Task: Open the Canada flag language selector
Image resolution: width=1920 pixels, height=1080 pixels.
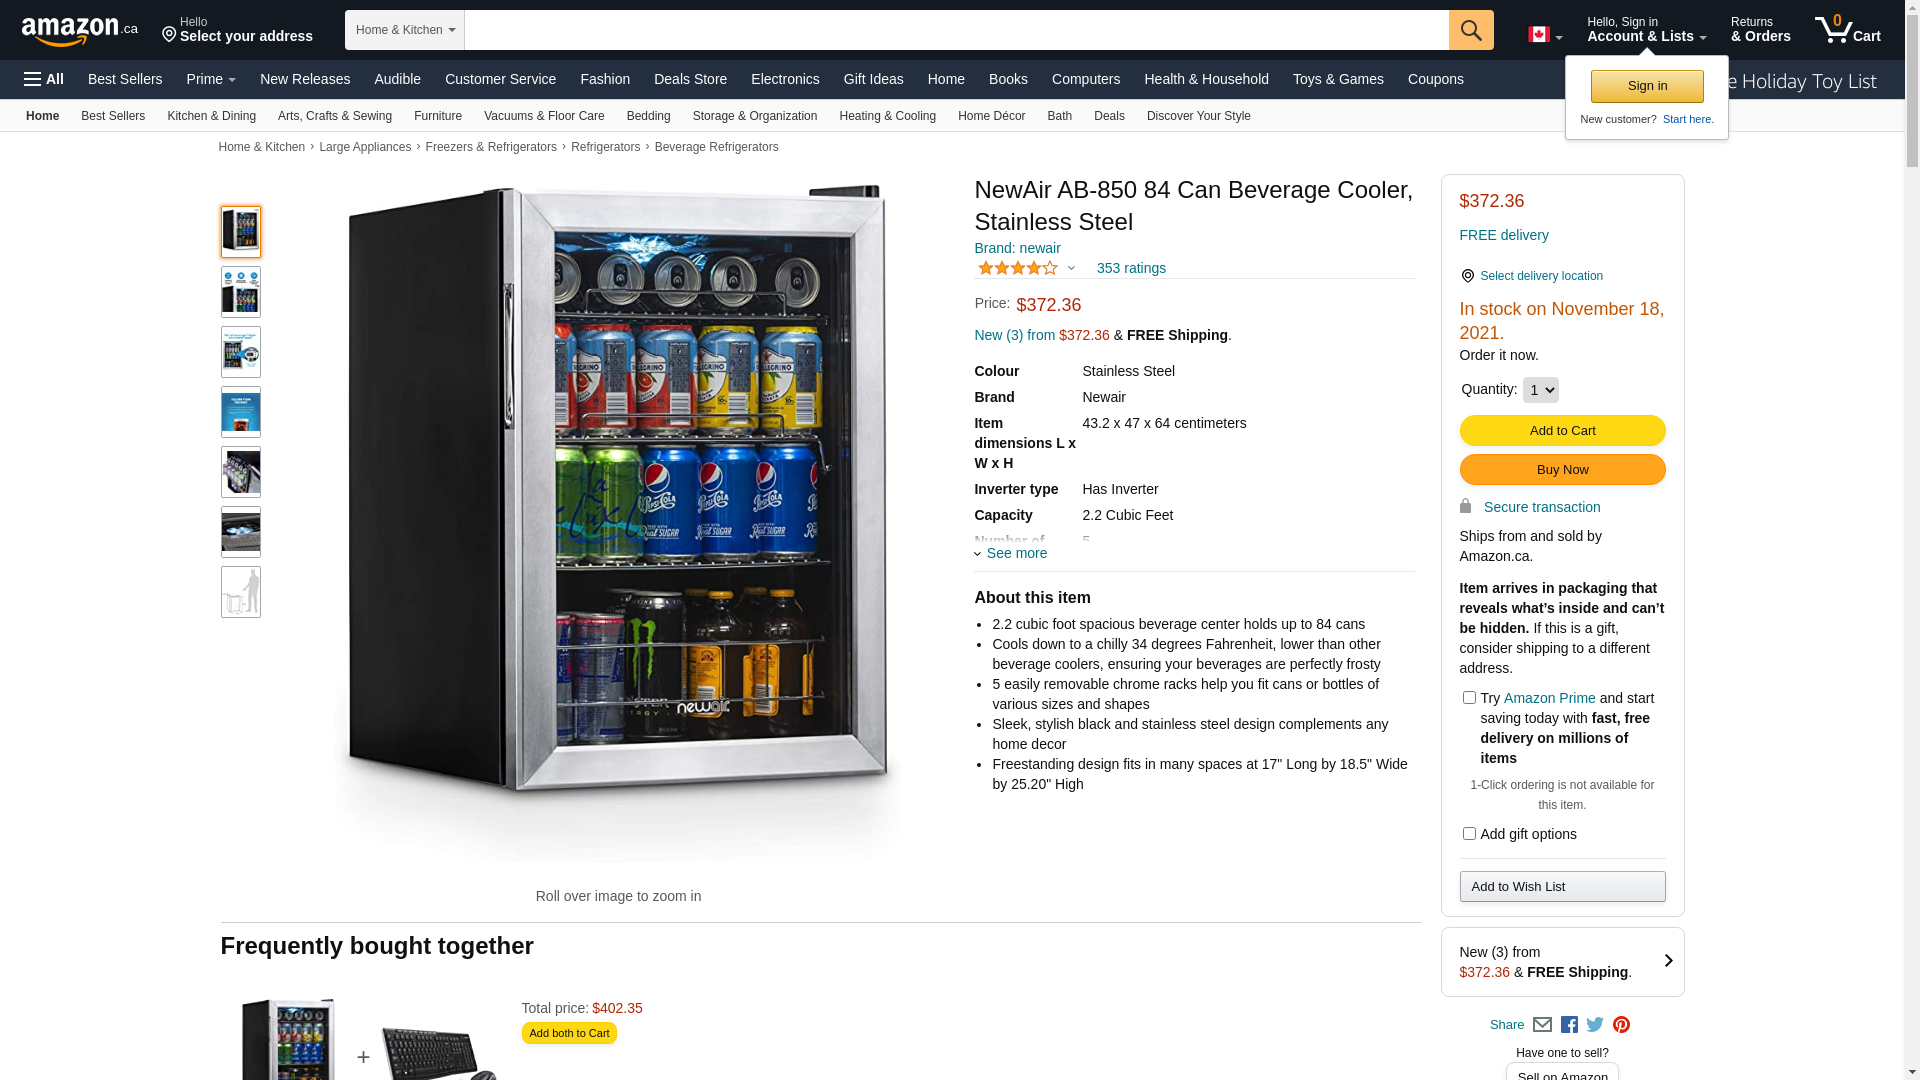Action: click(x=1545, y=35)
